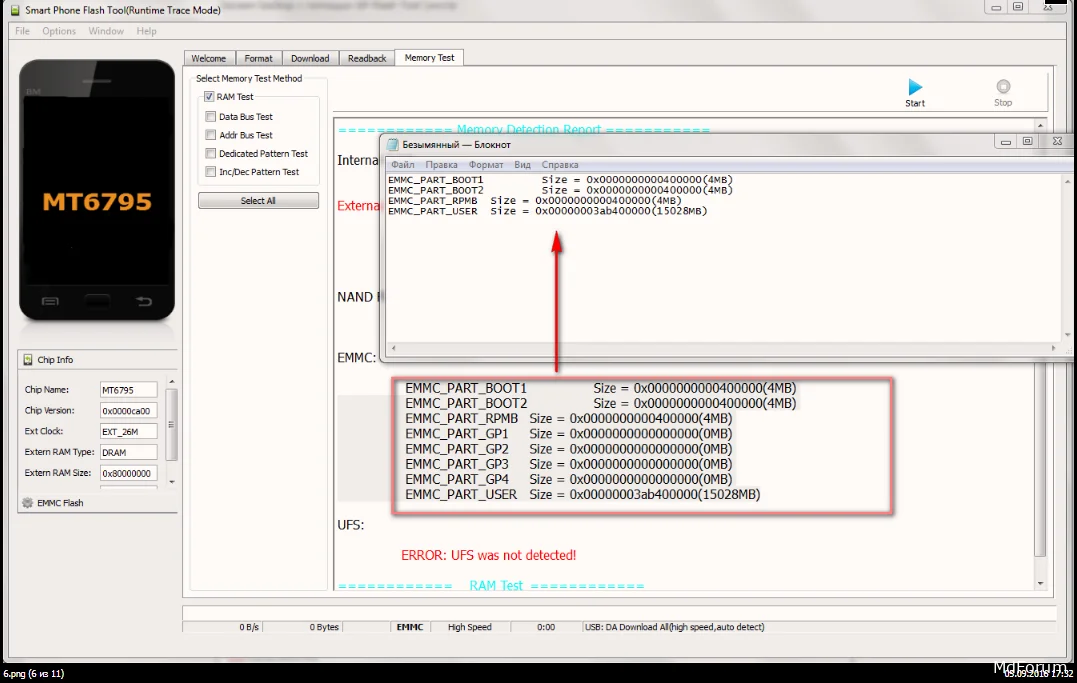Toggle the RAM Test checkbox
Image resolution: width=1077 pixels, height=683 pixels.
(x=209, y=97)
